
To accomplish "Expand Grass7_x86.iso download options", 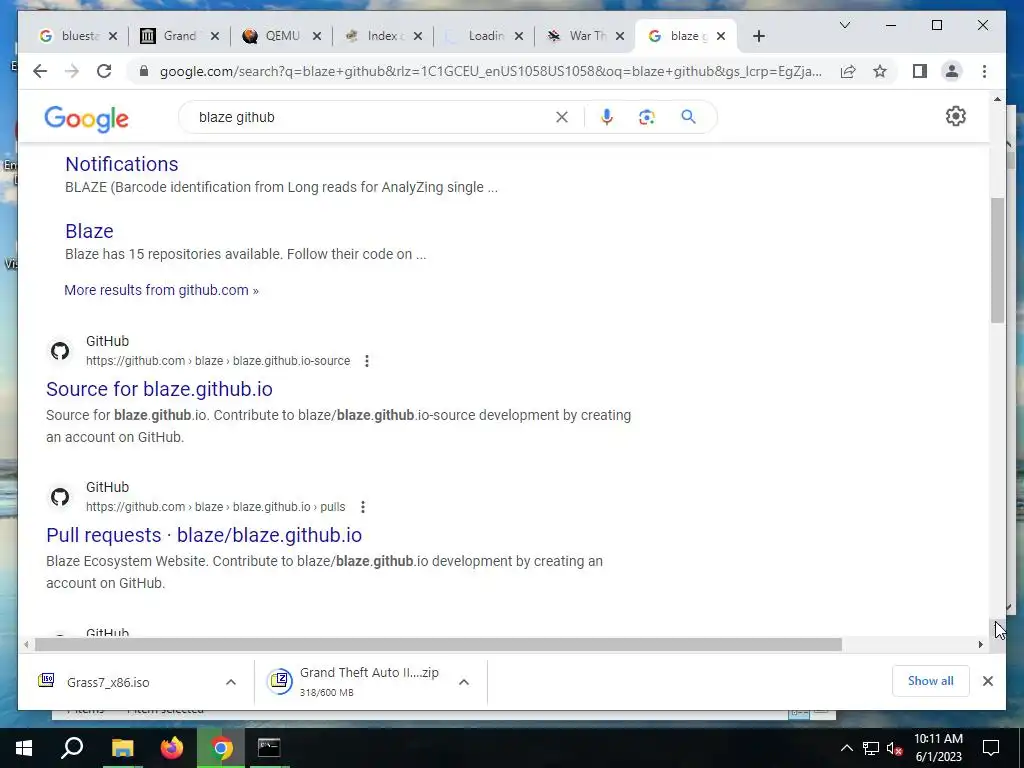I will [x=231, y=682].
